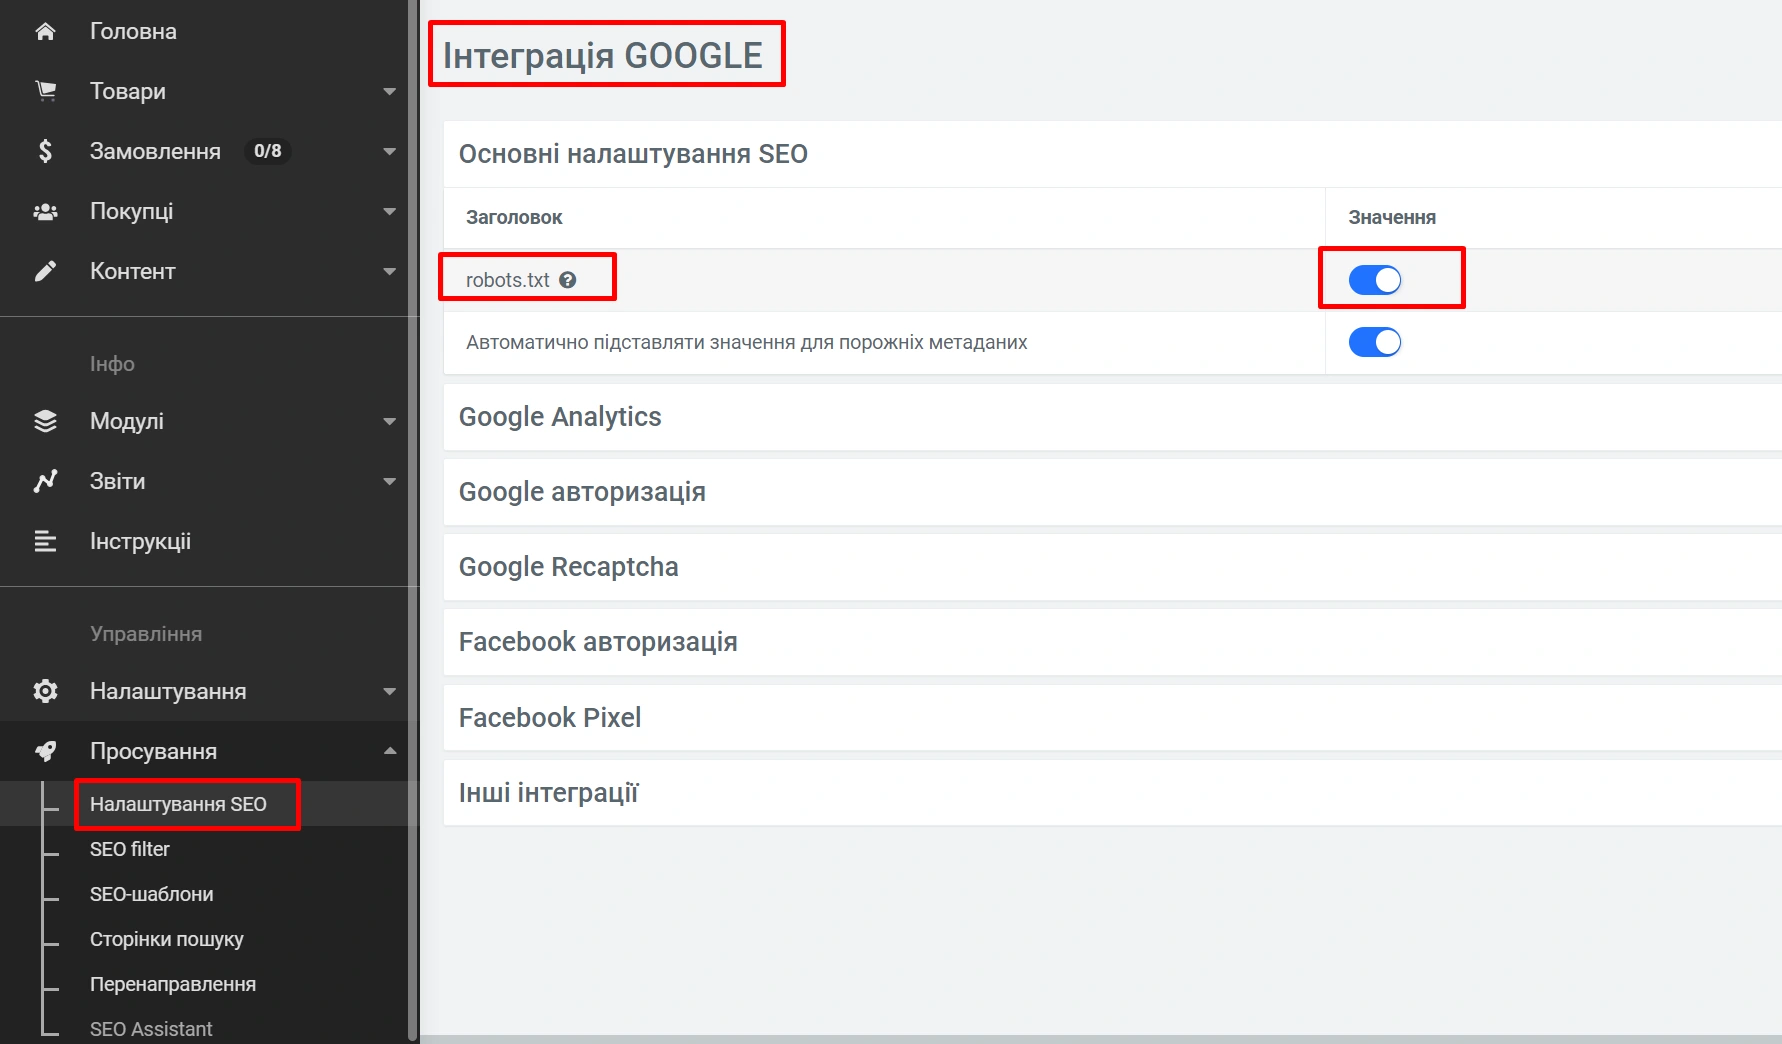Open the Facebook Pixel section

(550, 718)
